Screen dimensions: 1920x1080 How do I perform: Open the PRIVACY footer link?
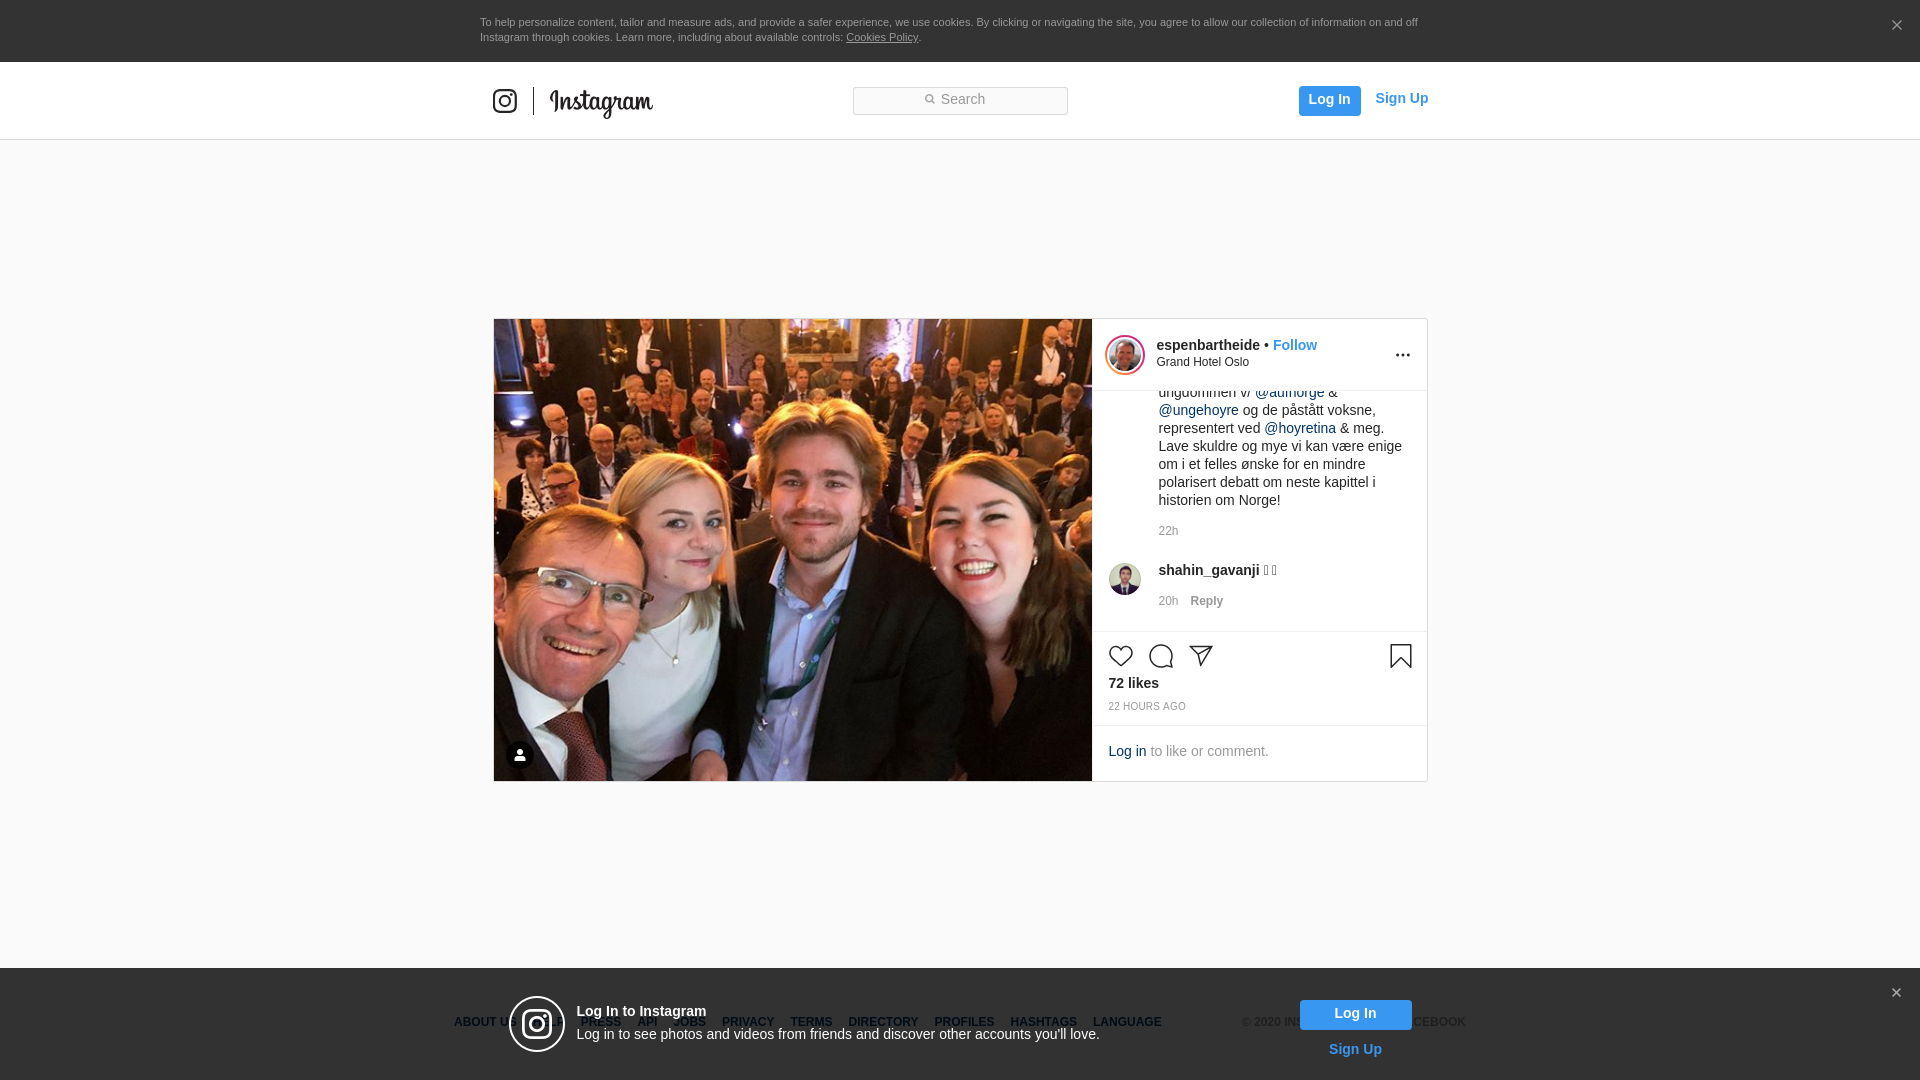pyautogui.click(x=747, y=1022)
